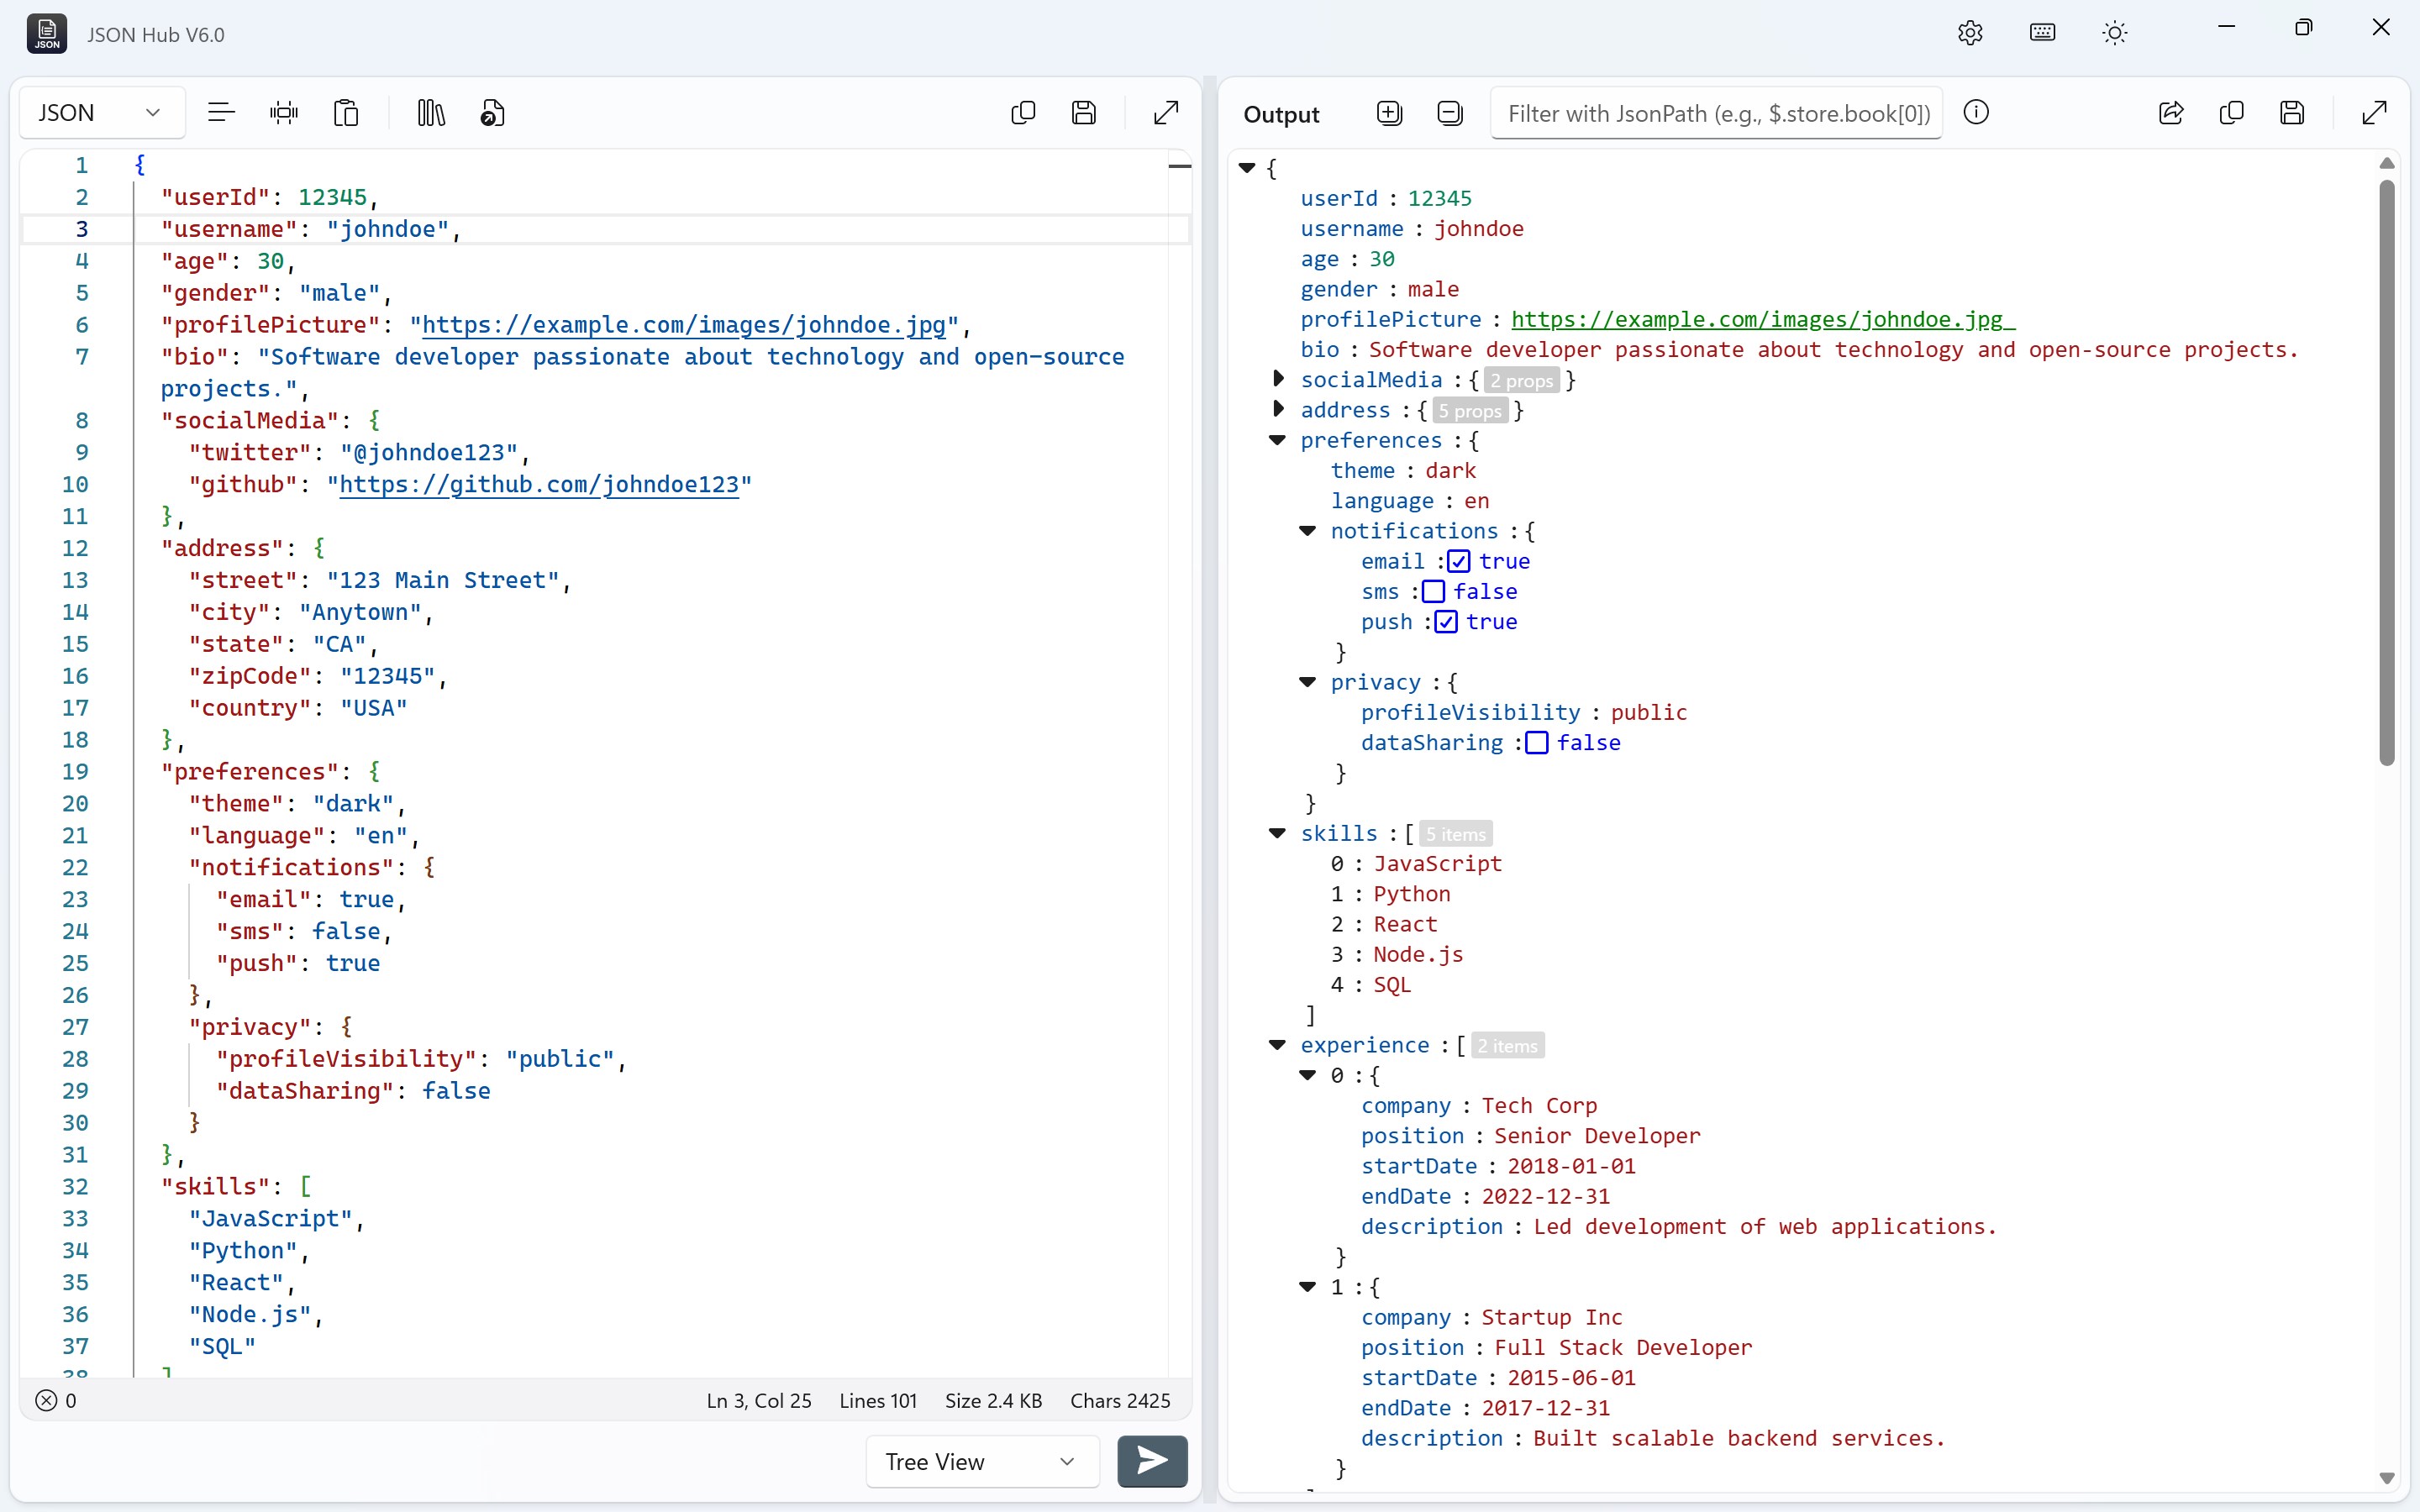Click the send button near Tree View
2420x1512 pixels.
(1151, 1461)
